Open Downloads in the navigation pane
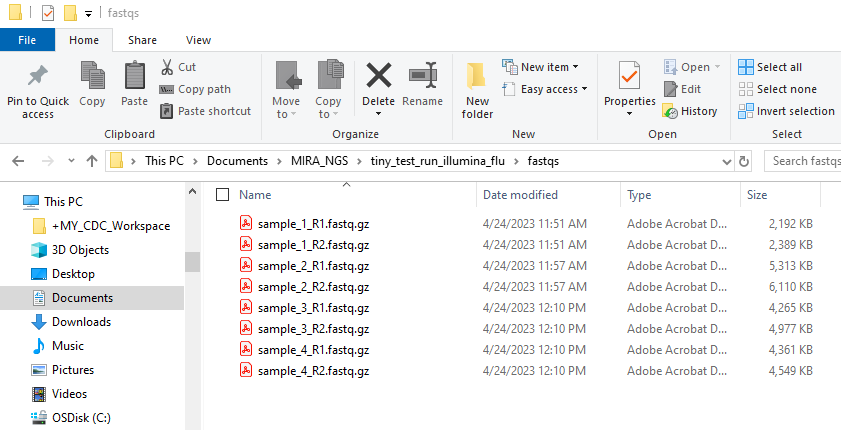Image resolution: width=841 pixels, height=430 pixels. [x=80, y=322]
